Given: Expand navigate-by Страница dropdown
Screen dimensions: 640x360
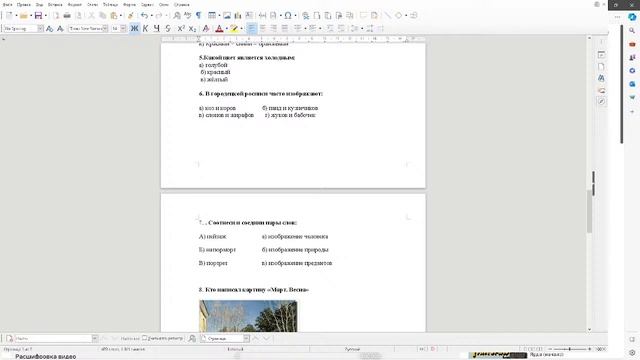Looking at the screenshot, I should pos(247,338).
